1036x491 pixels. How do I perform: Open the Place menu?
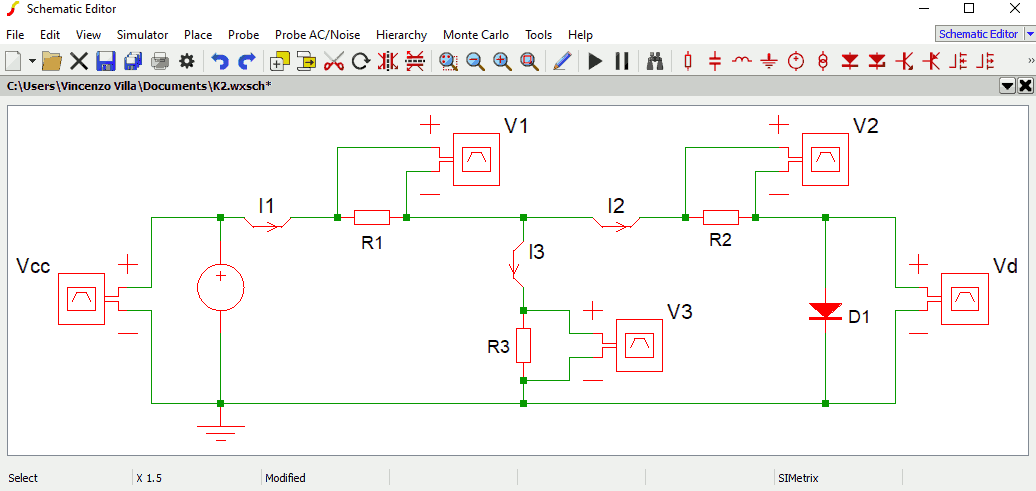point(198,35)
